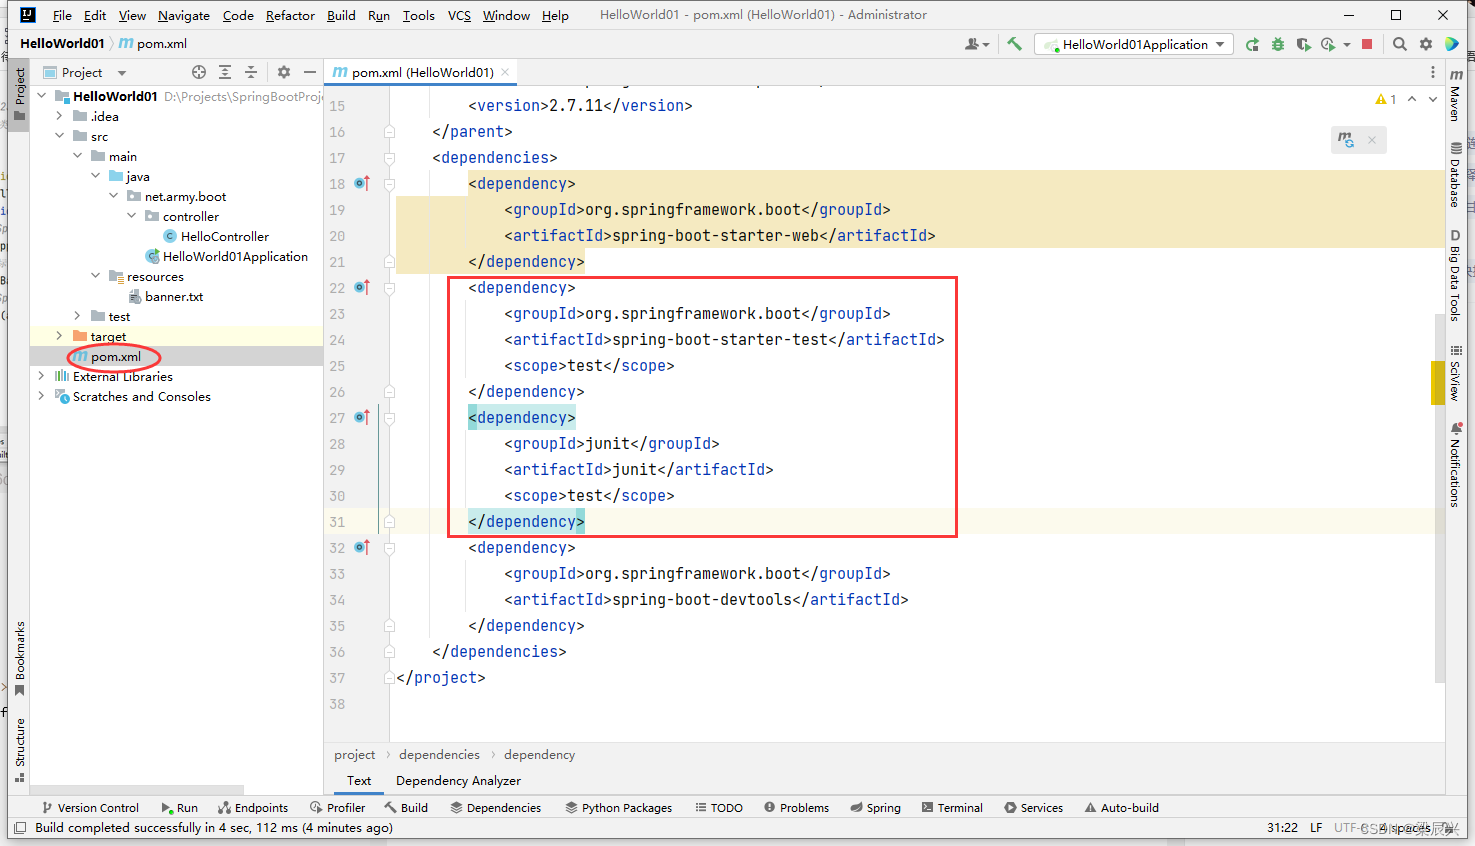Expand all in Project panel
Screen dimensions: 1475x846
tap(225, 72)
